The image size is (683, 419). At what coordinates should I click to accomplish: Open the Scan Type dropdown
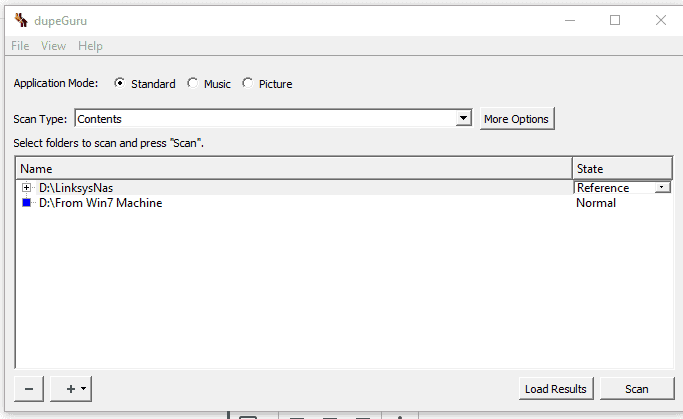pyautogui.click(x=463, y=118)
